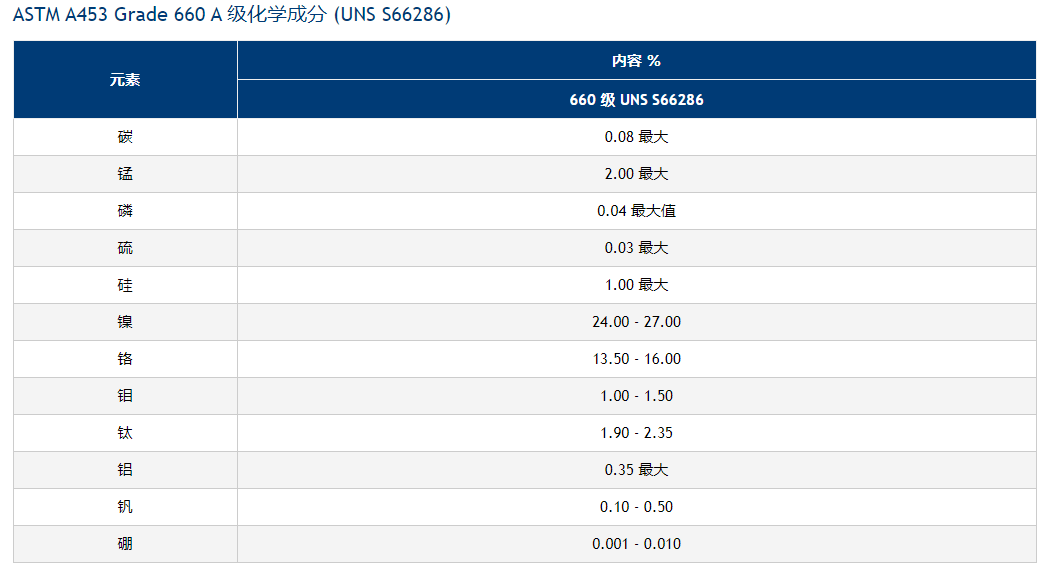Select the 钼 element cell
The image size is (1044, 568).
pyautogui.click(x=125, y=396)
